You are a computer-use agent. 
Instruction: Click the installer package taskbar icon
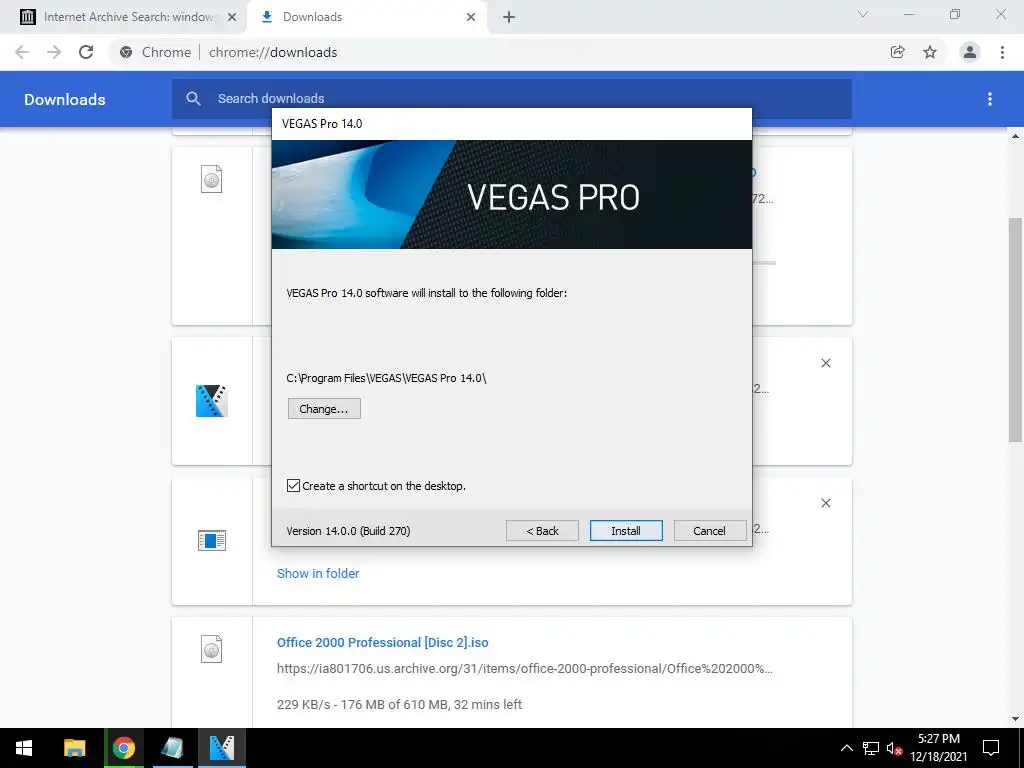[172, 748]
